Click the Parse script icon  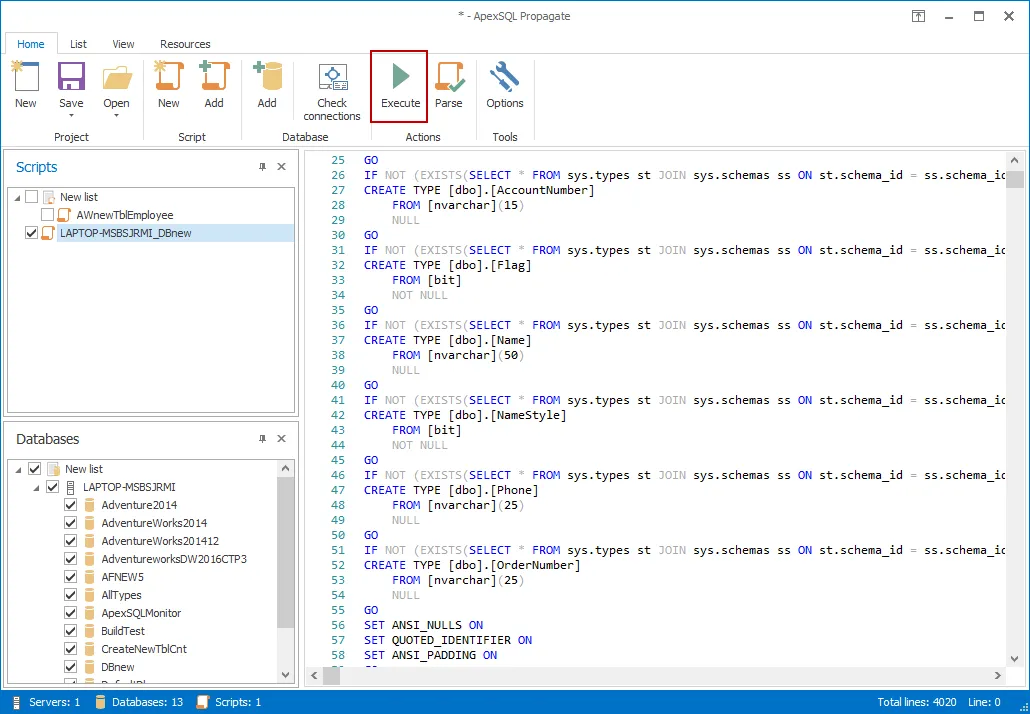coord(449,77)
